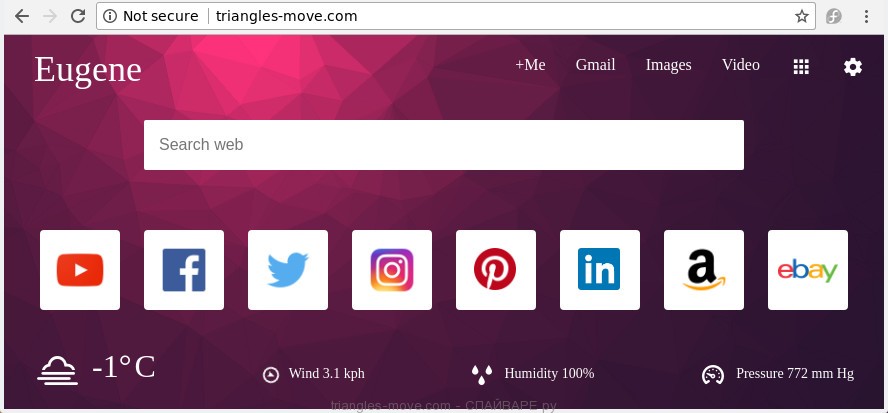Open the Images link
Screen dimensions: 888x413
click(x=668, y=66)
